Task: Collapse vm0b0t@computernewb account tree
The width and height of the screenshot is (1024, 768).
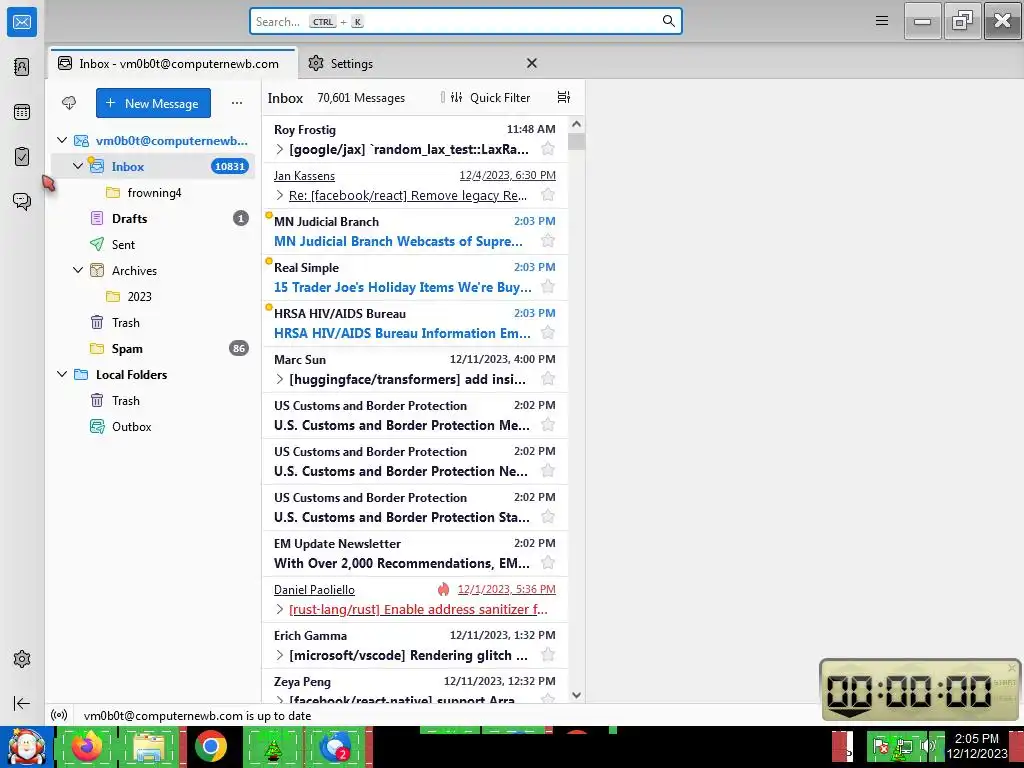Action: (x=62, y=140)
